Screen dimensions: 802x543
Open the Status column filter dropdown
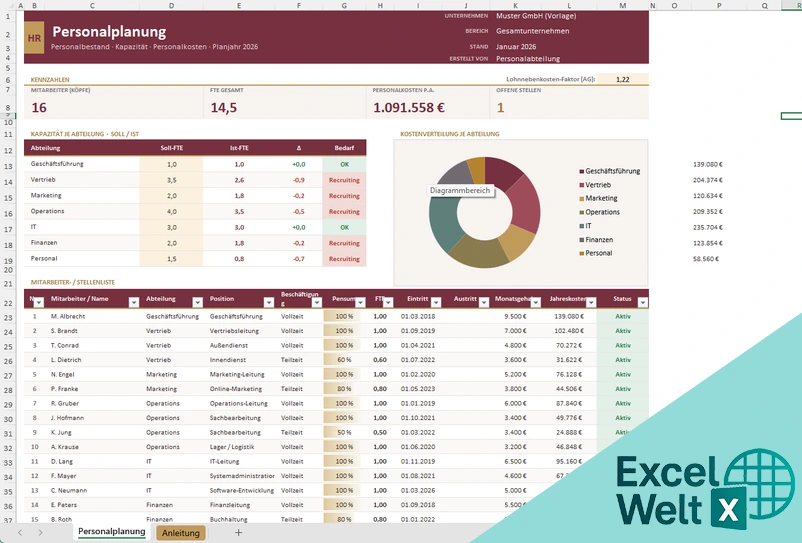pos(642,303)
